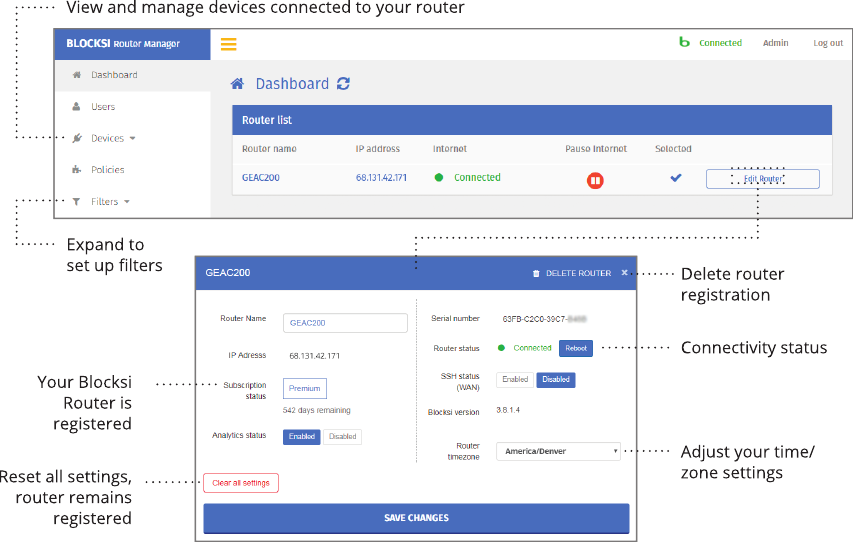853x542 pixels.
Task: Click the Selected checkmark for GEAC200
Action: [676, 177]
